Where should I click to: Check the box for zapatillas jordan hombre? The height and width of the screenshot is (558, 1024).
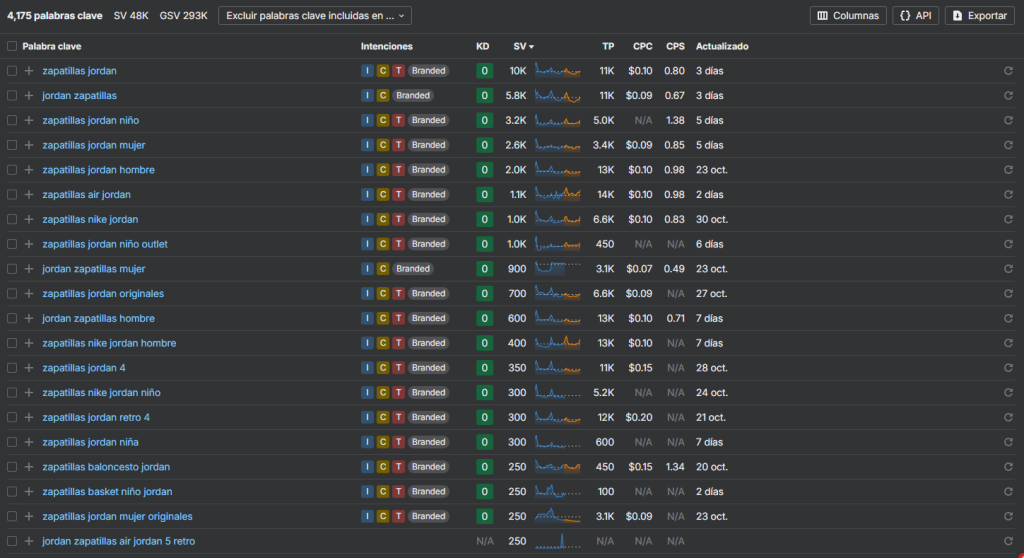coord(12,170)
